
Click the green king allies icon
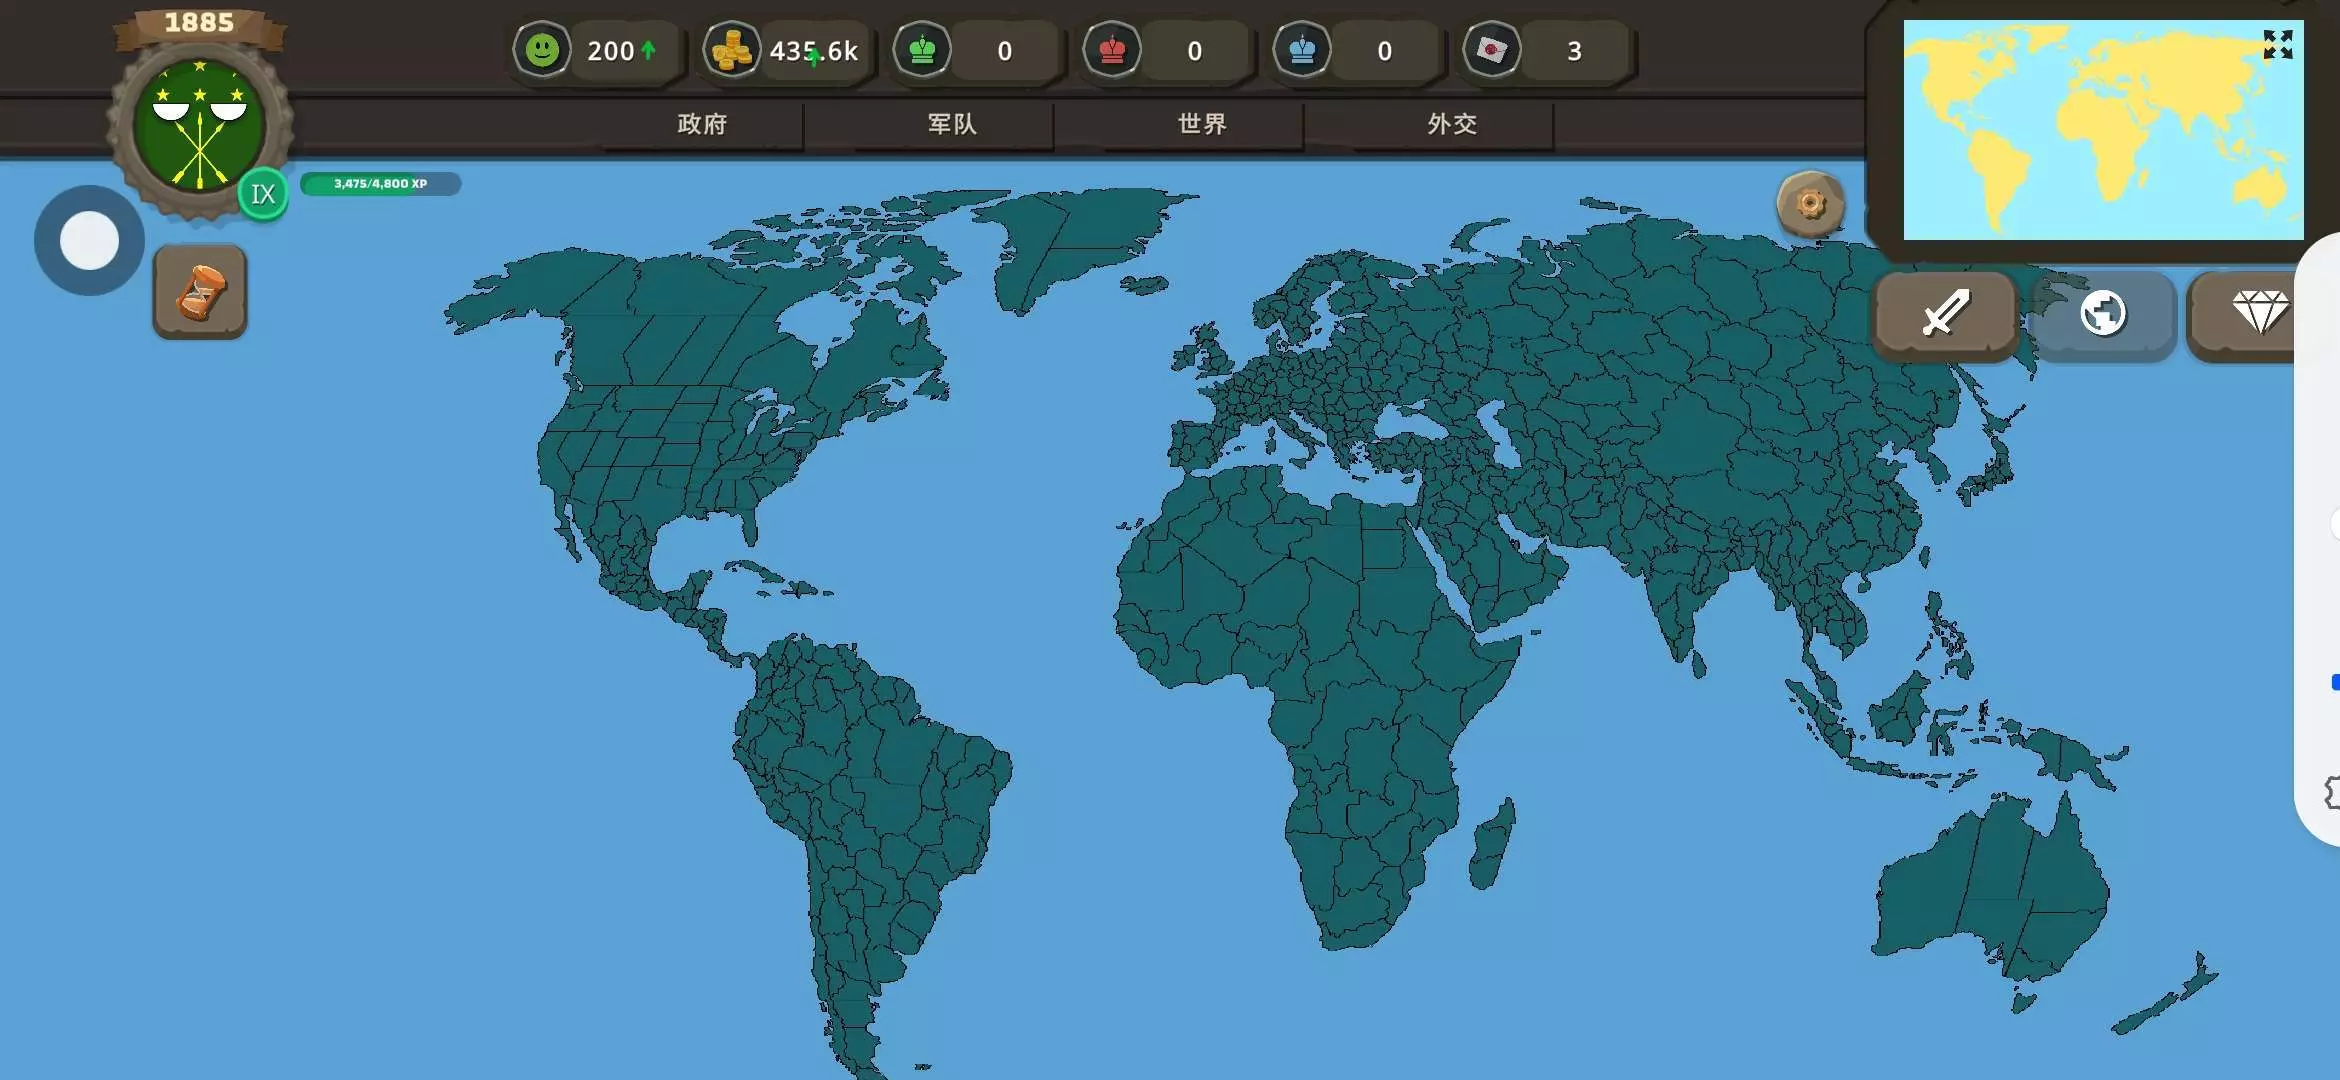point(922,50)
